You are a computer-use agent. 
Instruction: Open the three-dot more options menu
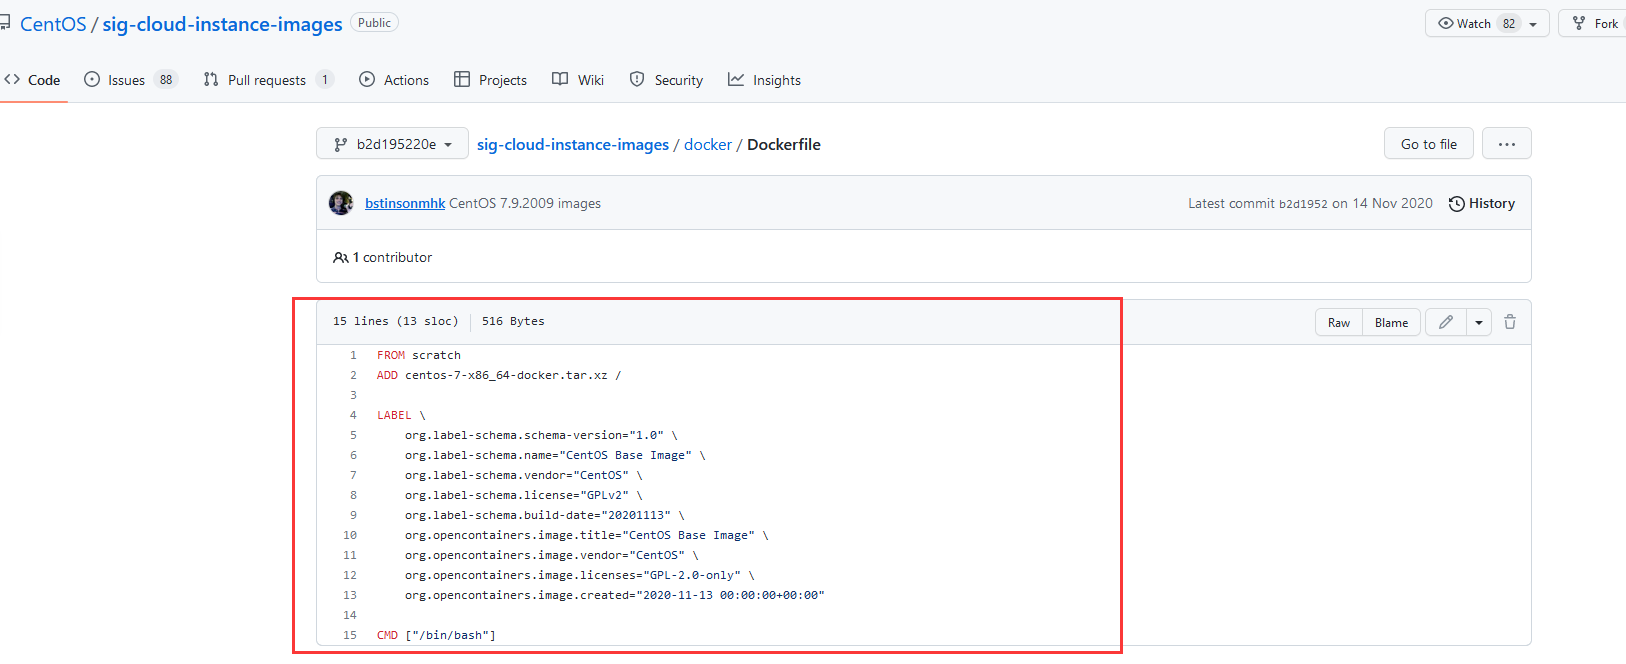coord(1507,144)
